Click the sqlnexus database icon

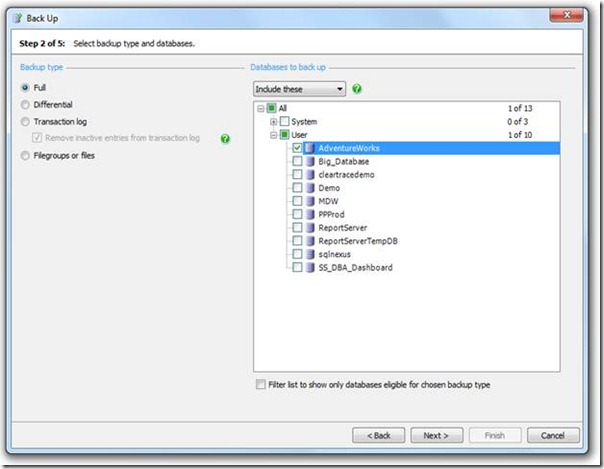tap(310, 254)
